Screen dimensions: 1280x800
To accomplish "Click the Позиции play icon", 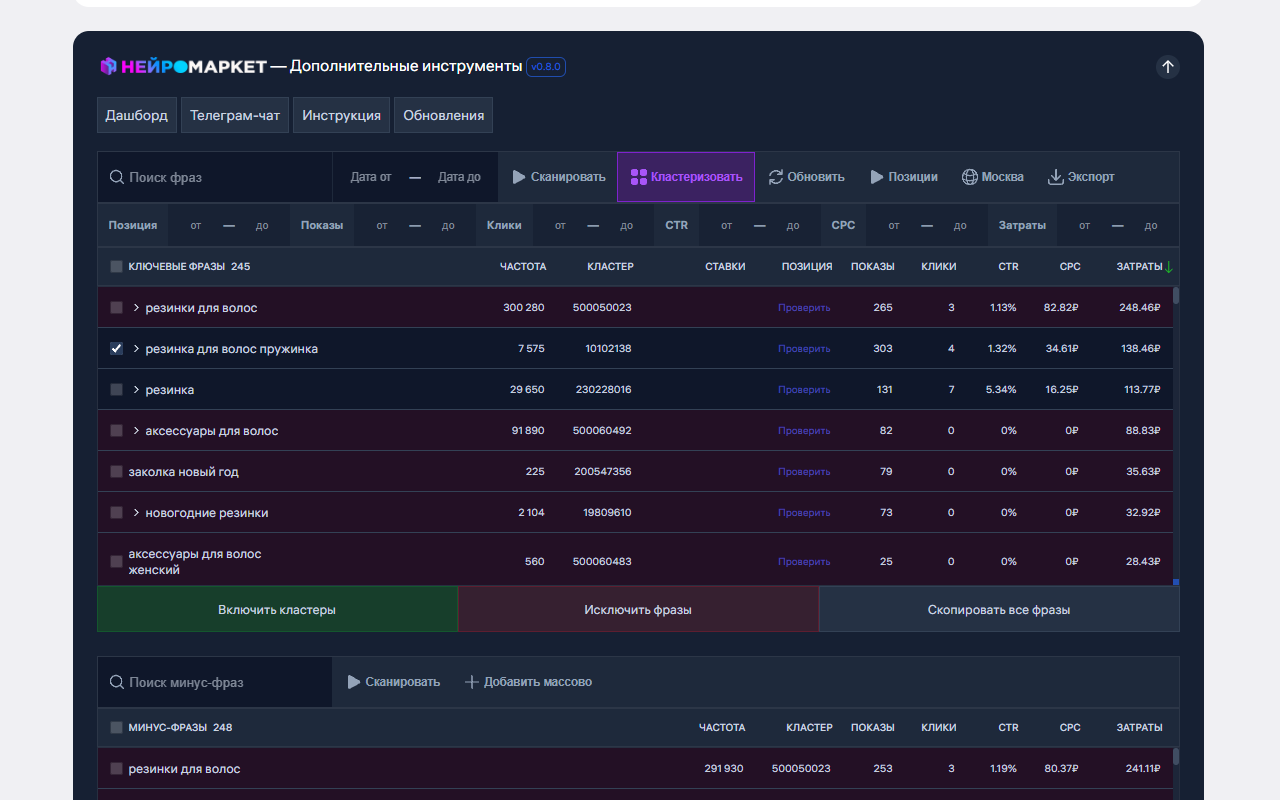I will (x=877, y=177).
